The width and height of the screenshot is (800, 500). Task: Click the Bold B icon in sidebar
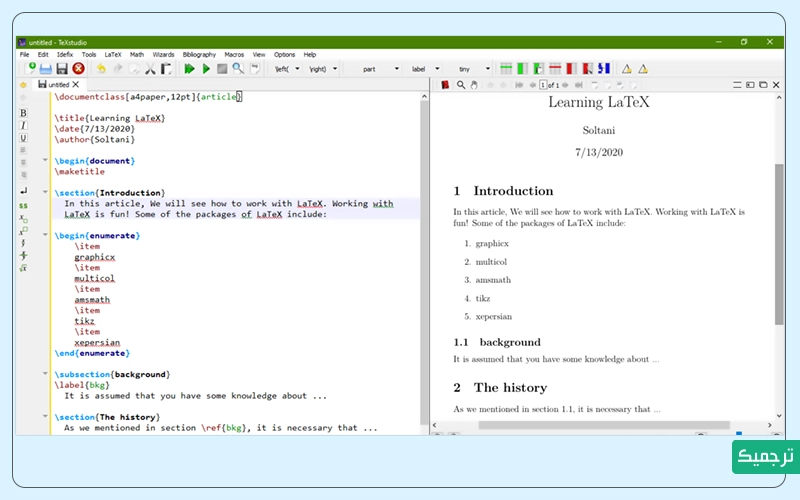click(23, 113)
